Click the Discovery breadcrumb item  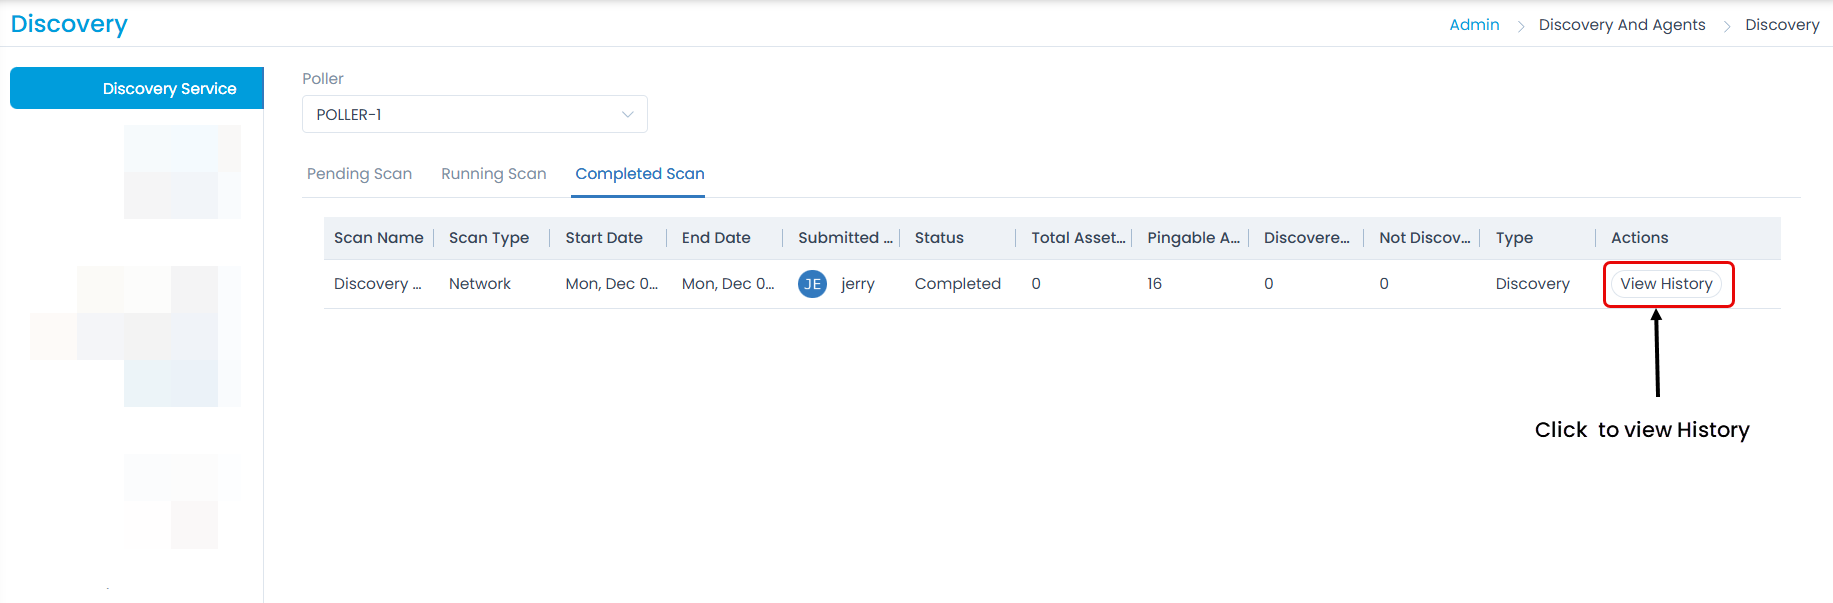[x=1781, y=25]
